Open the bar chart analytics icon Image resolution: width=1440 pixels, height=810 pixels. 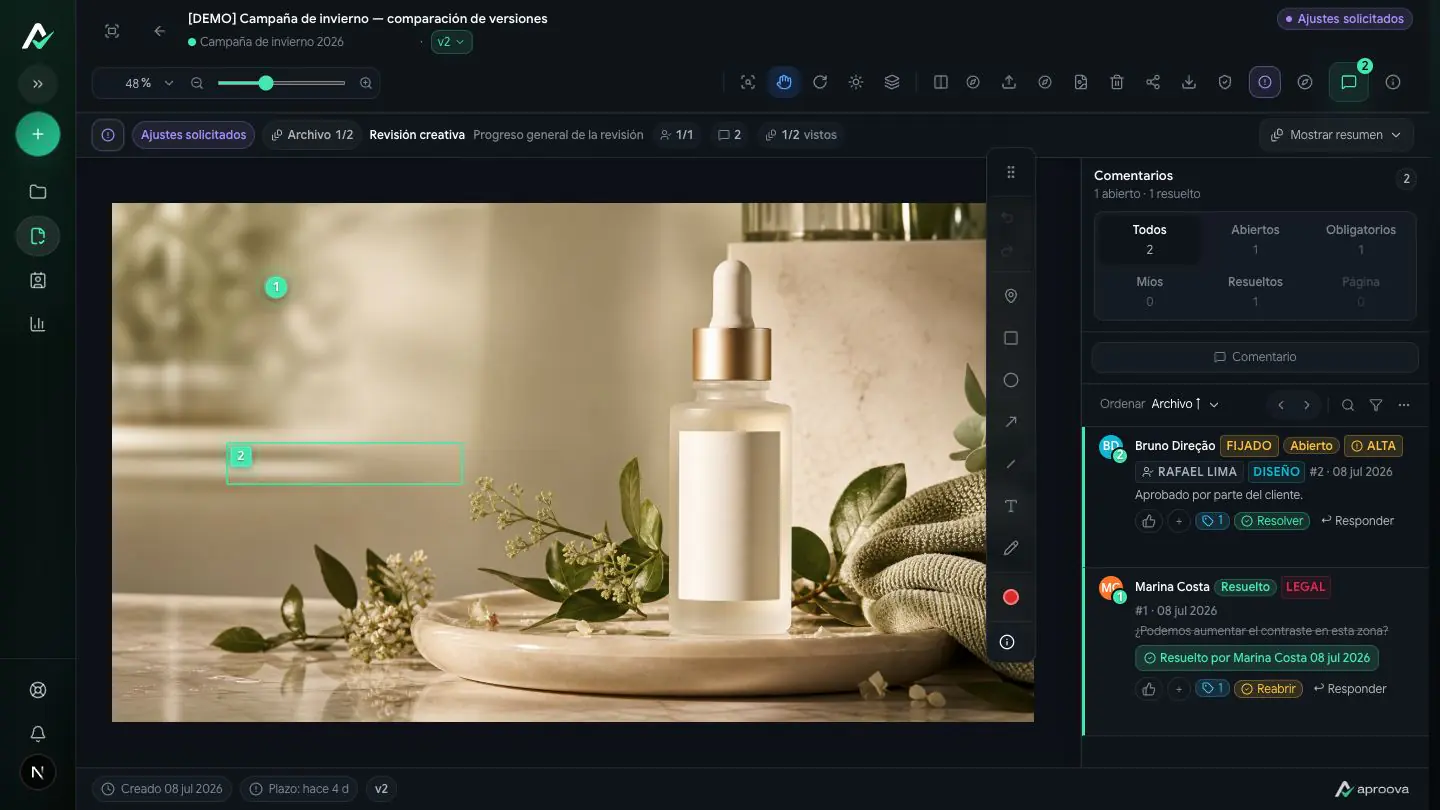pyautogui.click(x=38, y=324)
